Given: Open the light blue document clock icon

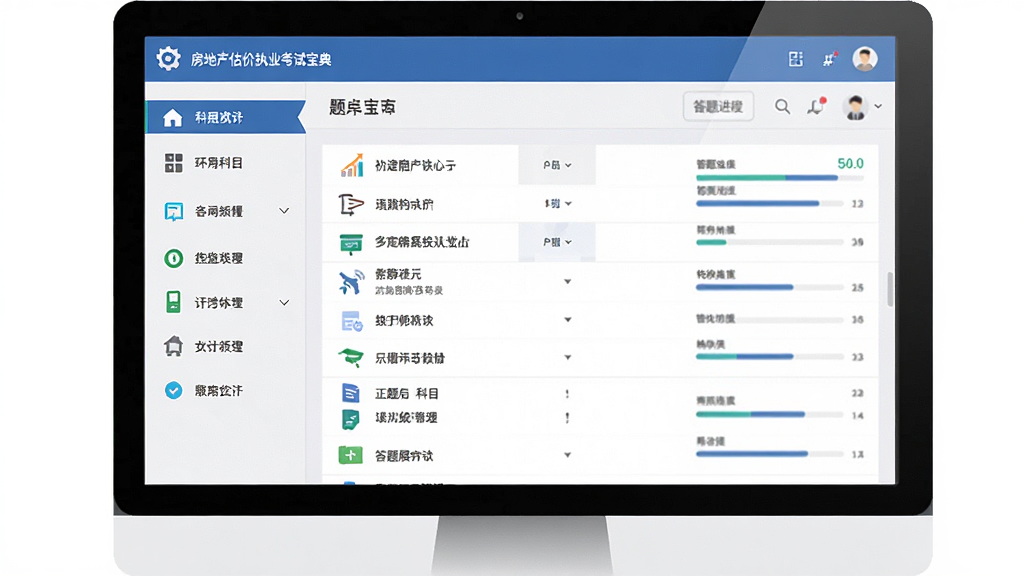Looking at the screenshot, I should (x=351, y=321).
